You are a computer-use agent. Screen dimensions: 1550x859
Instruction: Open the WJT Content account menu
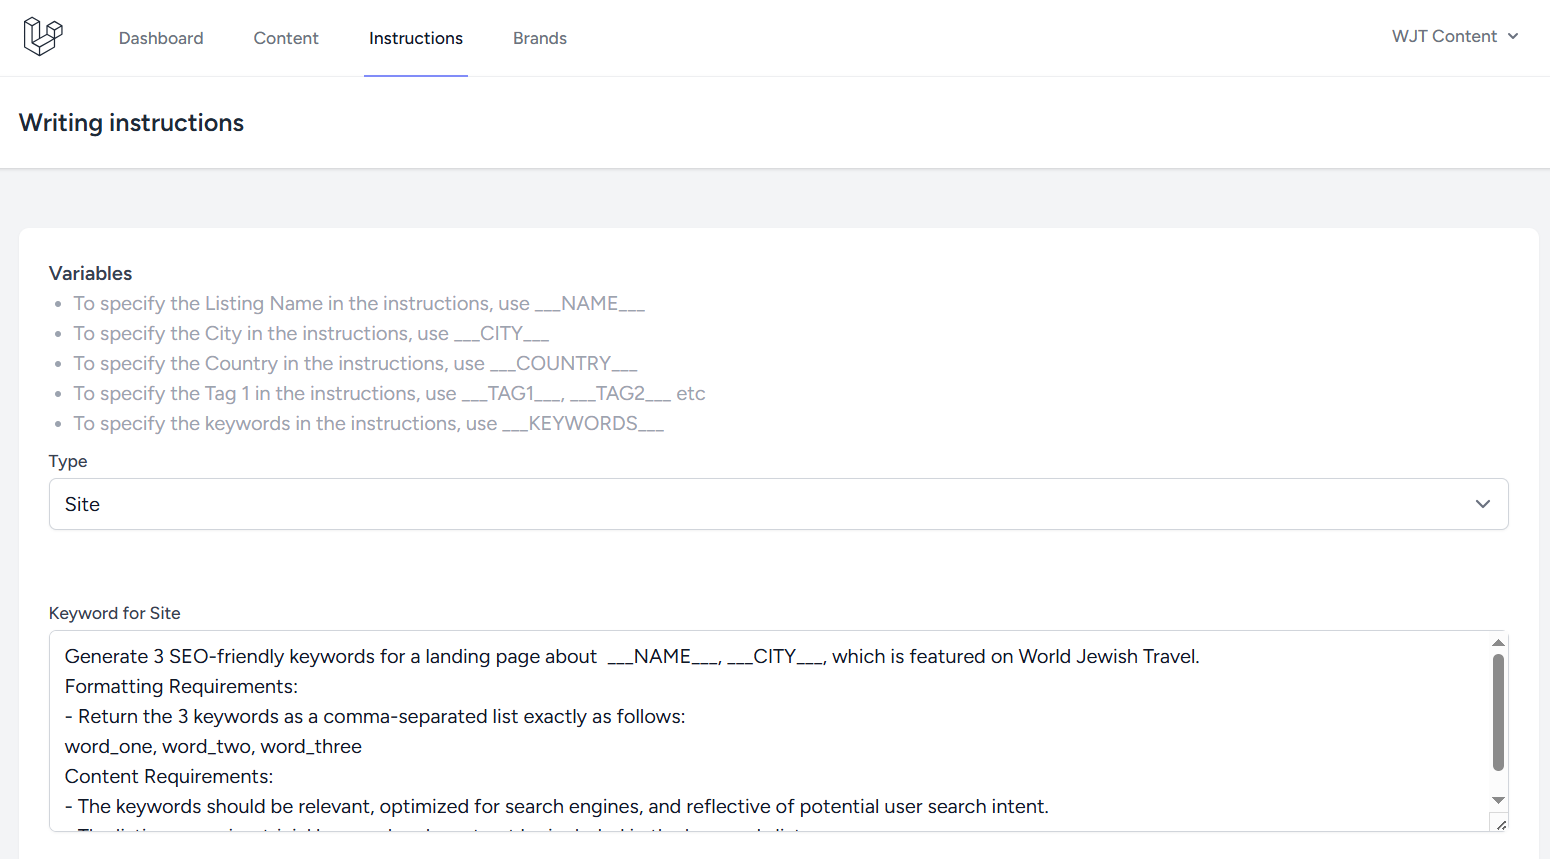[1444, 36]
